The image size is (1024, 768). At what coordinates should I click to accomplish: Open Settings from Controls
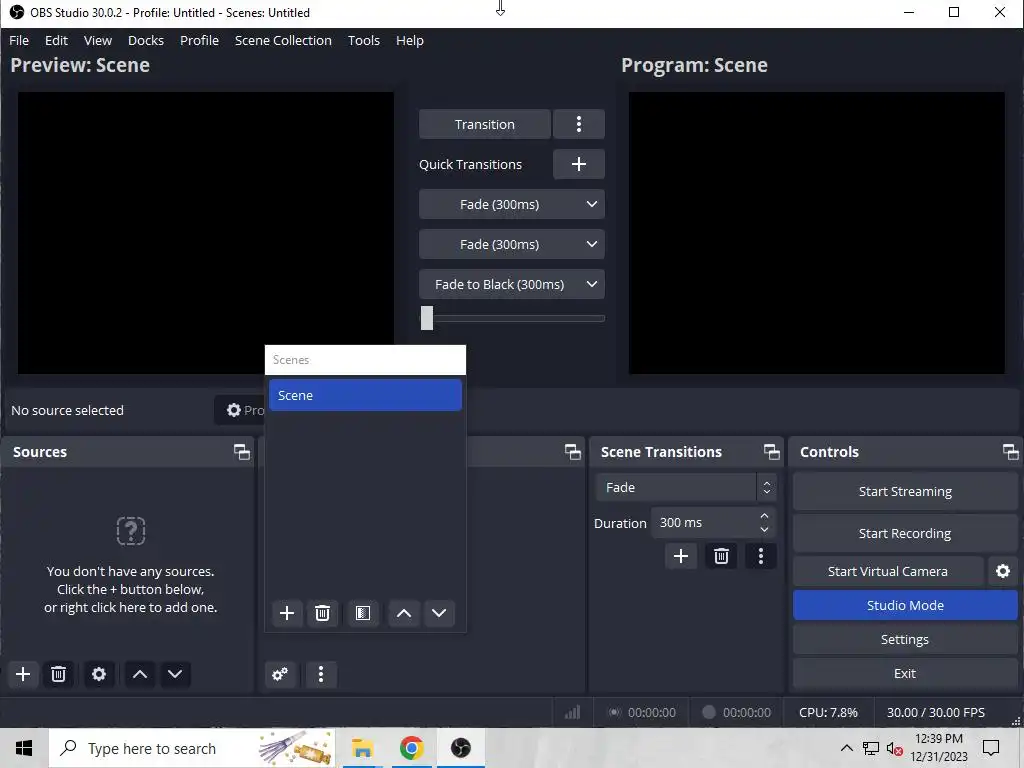[905, 639]
